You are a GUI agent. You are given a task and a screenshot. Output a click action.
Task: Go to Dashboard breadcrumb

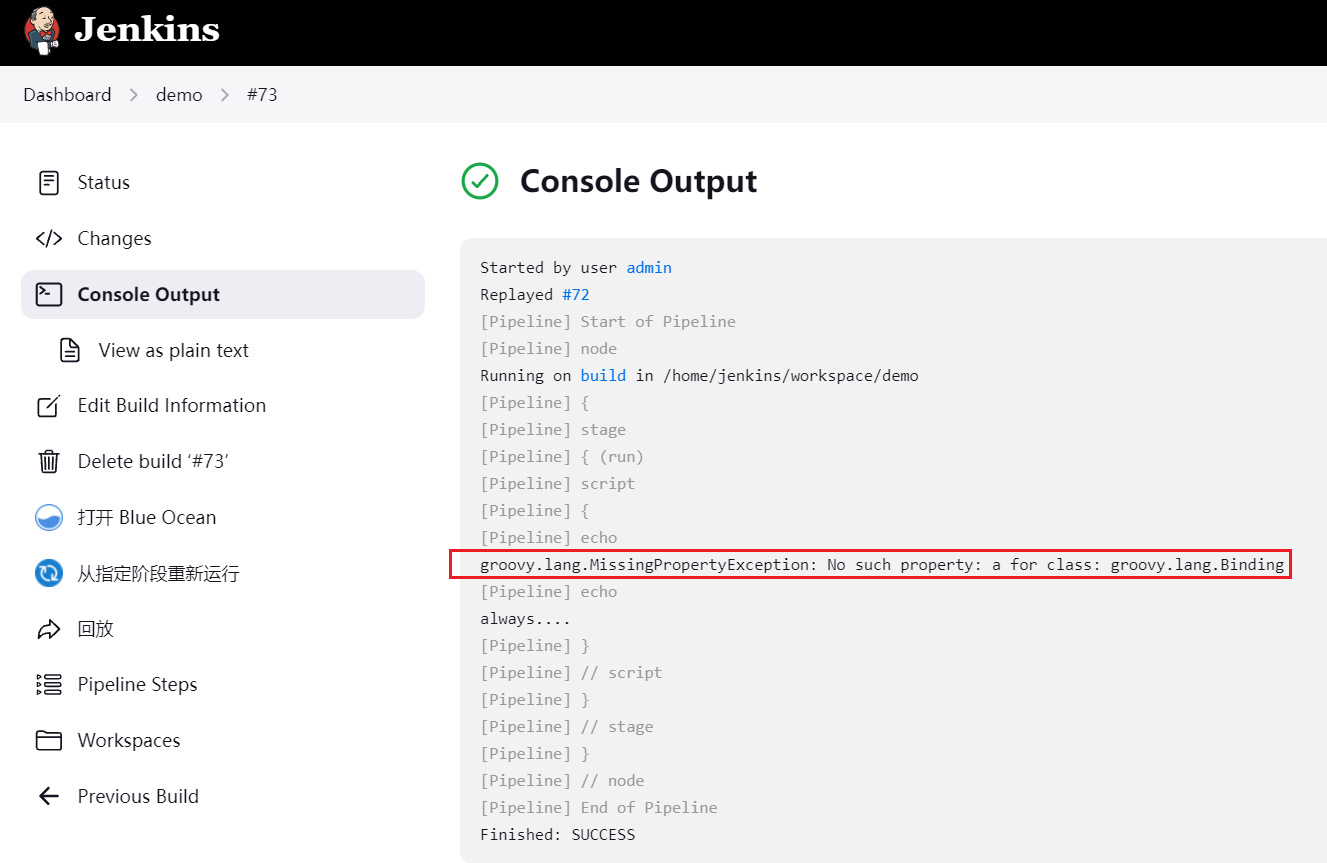pos(67,95)
